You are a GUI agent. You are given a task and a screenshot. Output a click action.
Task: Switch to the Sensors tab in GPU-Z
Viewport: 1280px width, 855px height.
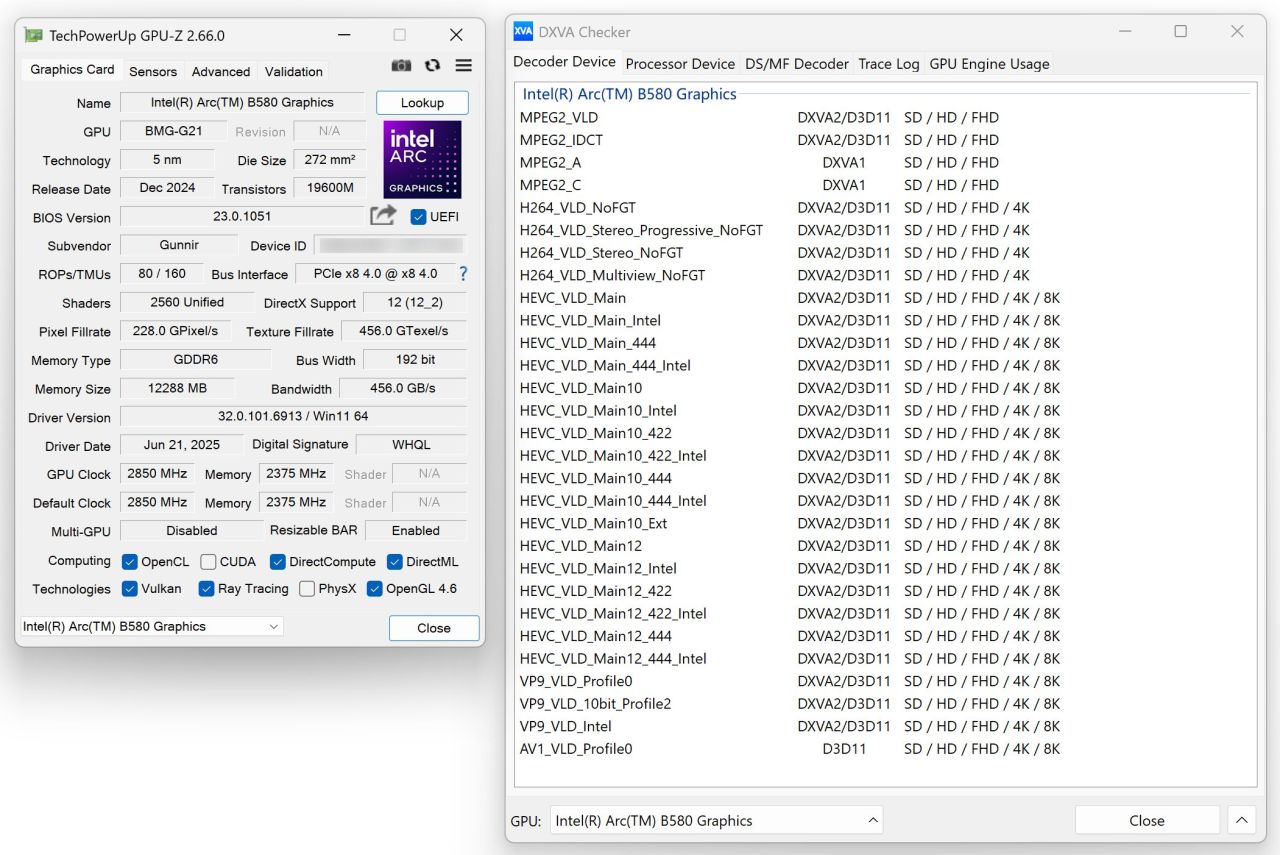(x=153, y=72)
